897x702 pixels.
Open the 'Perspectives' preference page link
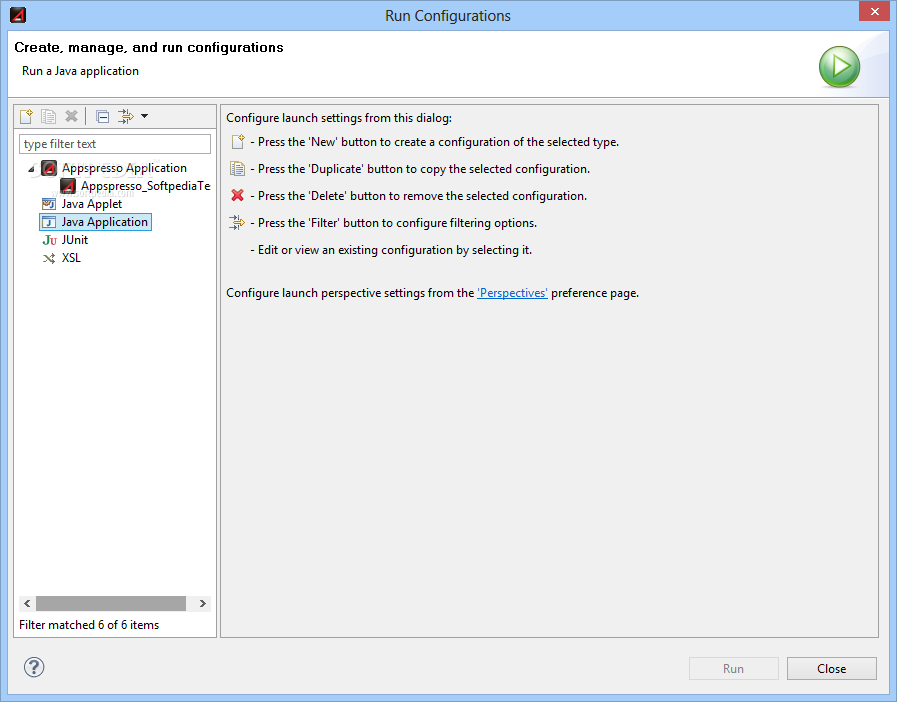[x=512, y=293]
